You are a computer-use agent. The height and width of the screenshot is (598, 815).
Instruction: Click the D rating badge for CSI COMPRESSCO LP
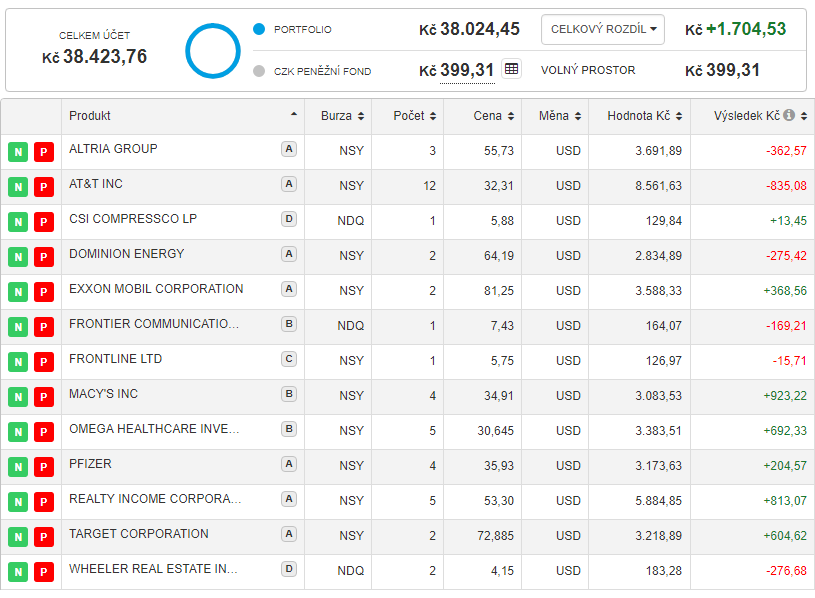coord(289,219)
